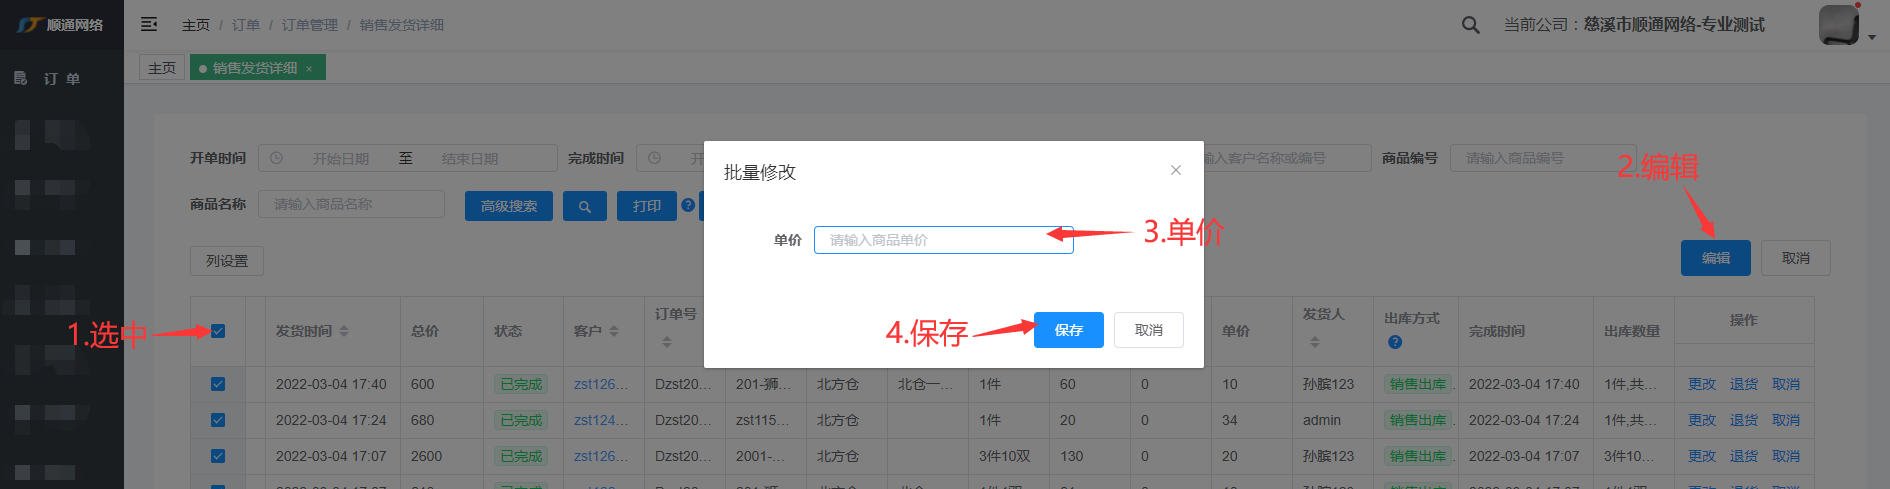Screen dimensions: 1890x489
Task: Click the blue magnifier search button
Action: coord(585,206)
